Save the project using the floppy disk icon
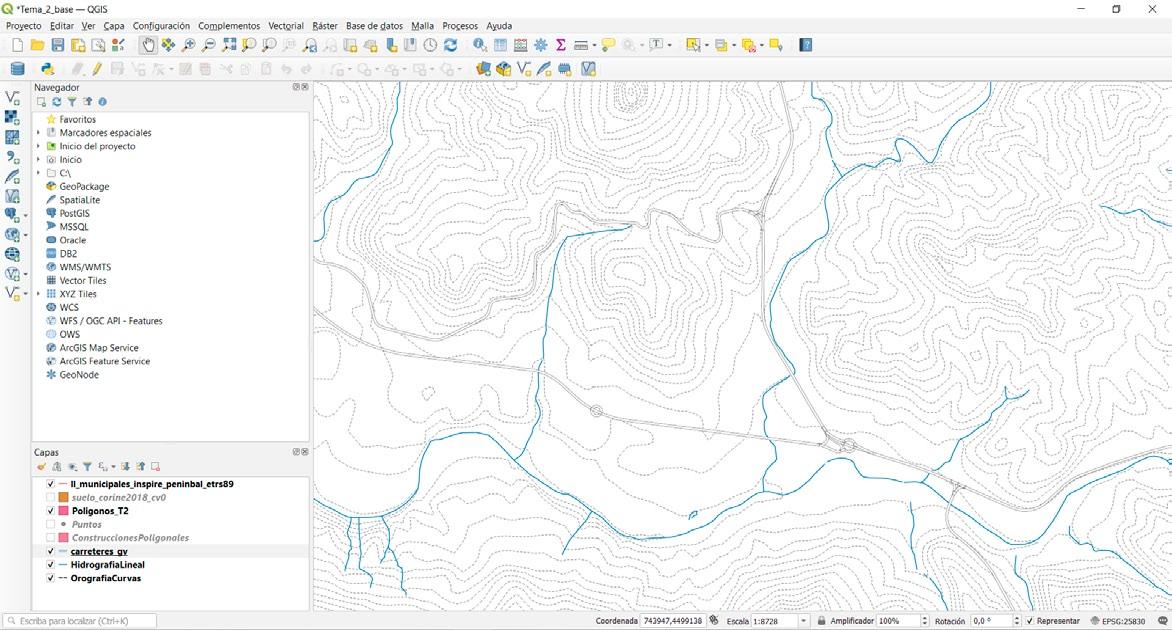The height and width of the screenshot is (630, 1172). click(58, 46)
